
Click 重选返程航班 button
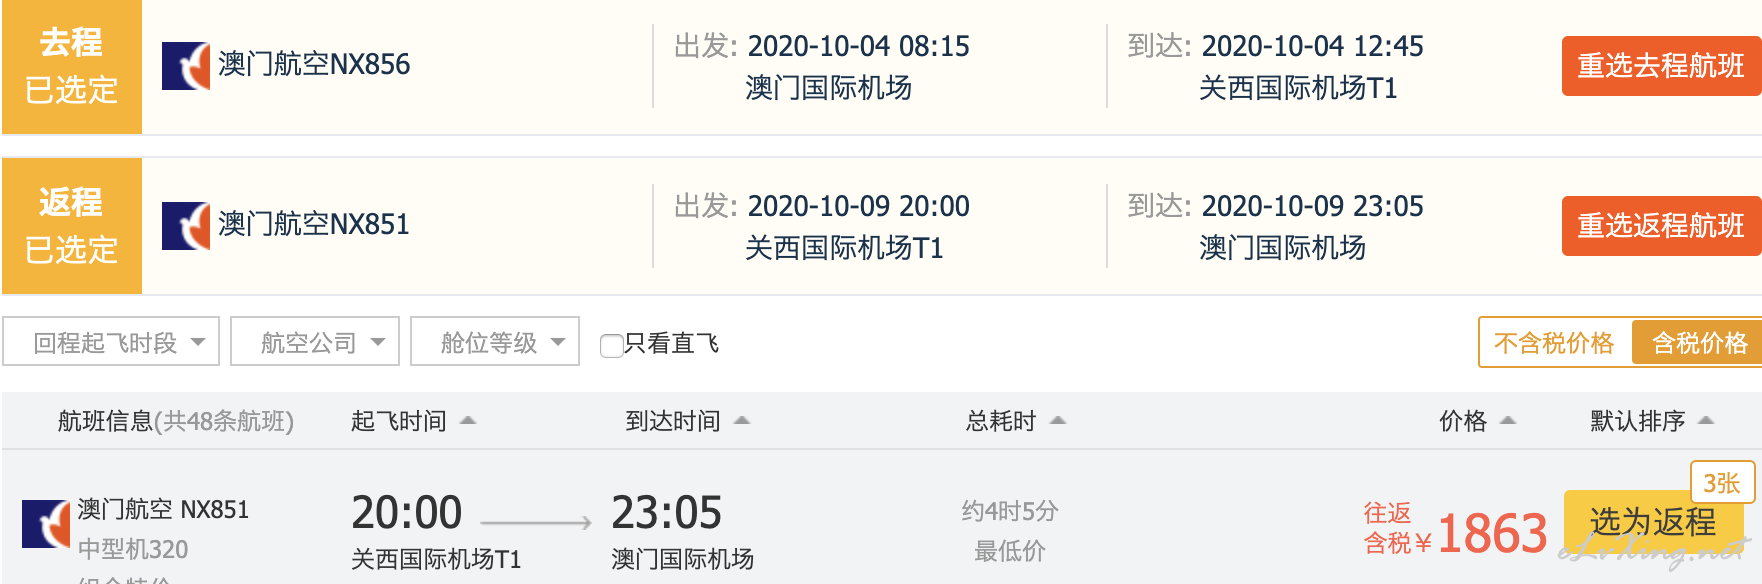pyautogui.click(x=1661, y=226)
